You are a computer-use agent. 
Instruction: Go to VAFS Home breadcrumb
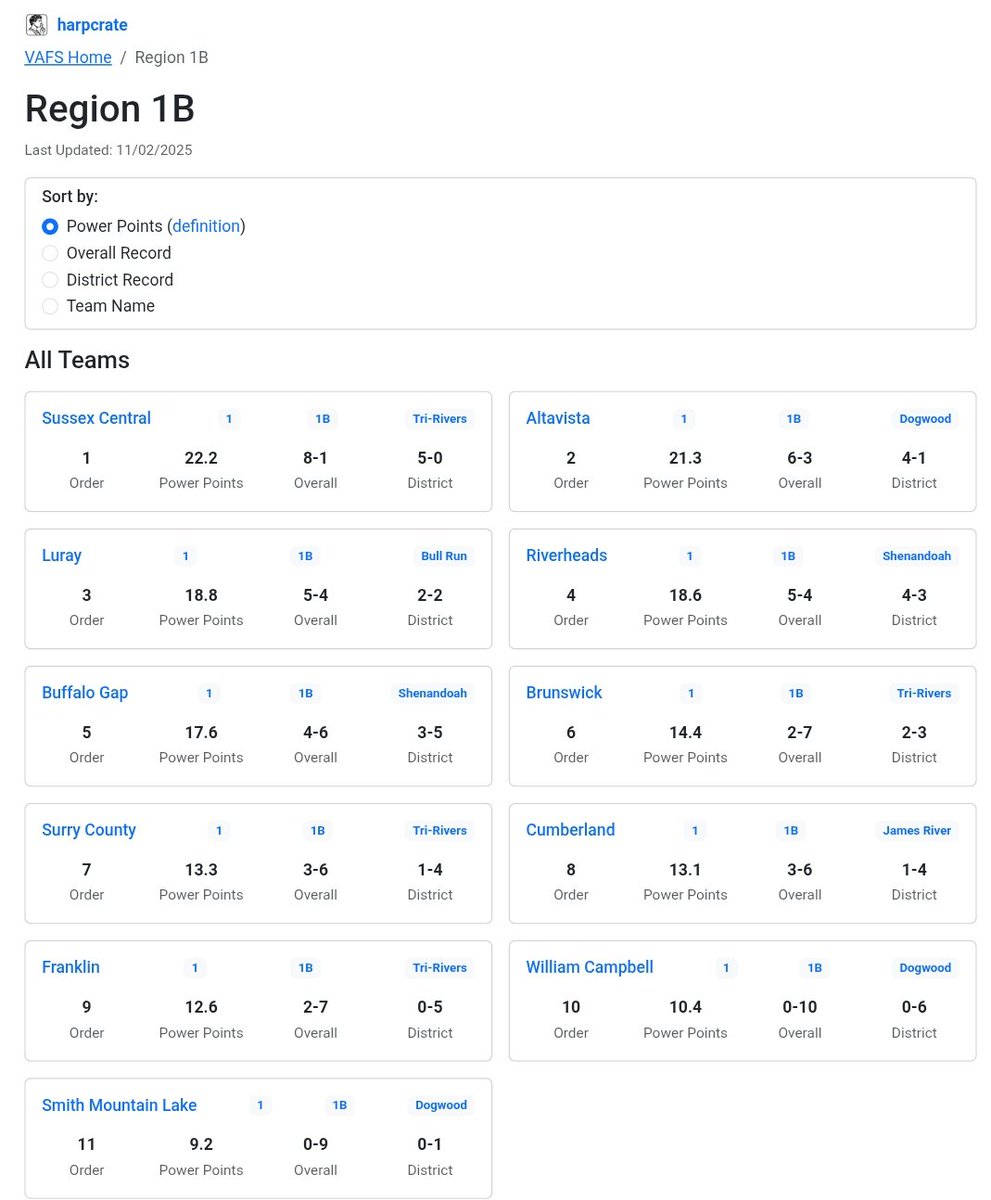point(68,57)
